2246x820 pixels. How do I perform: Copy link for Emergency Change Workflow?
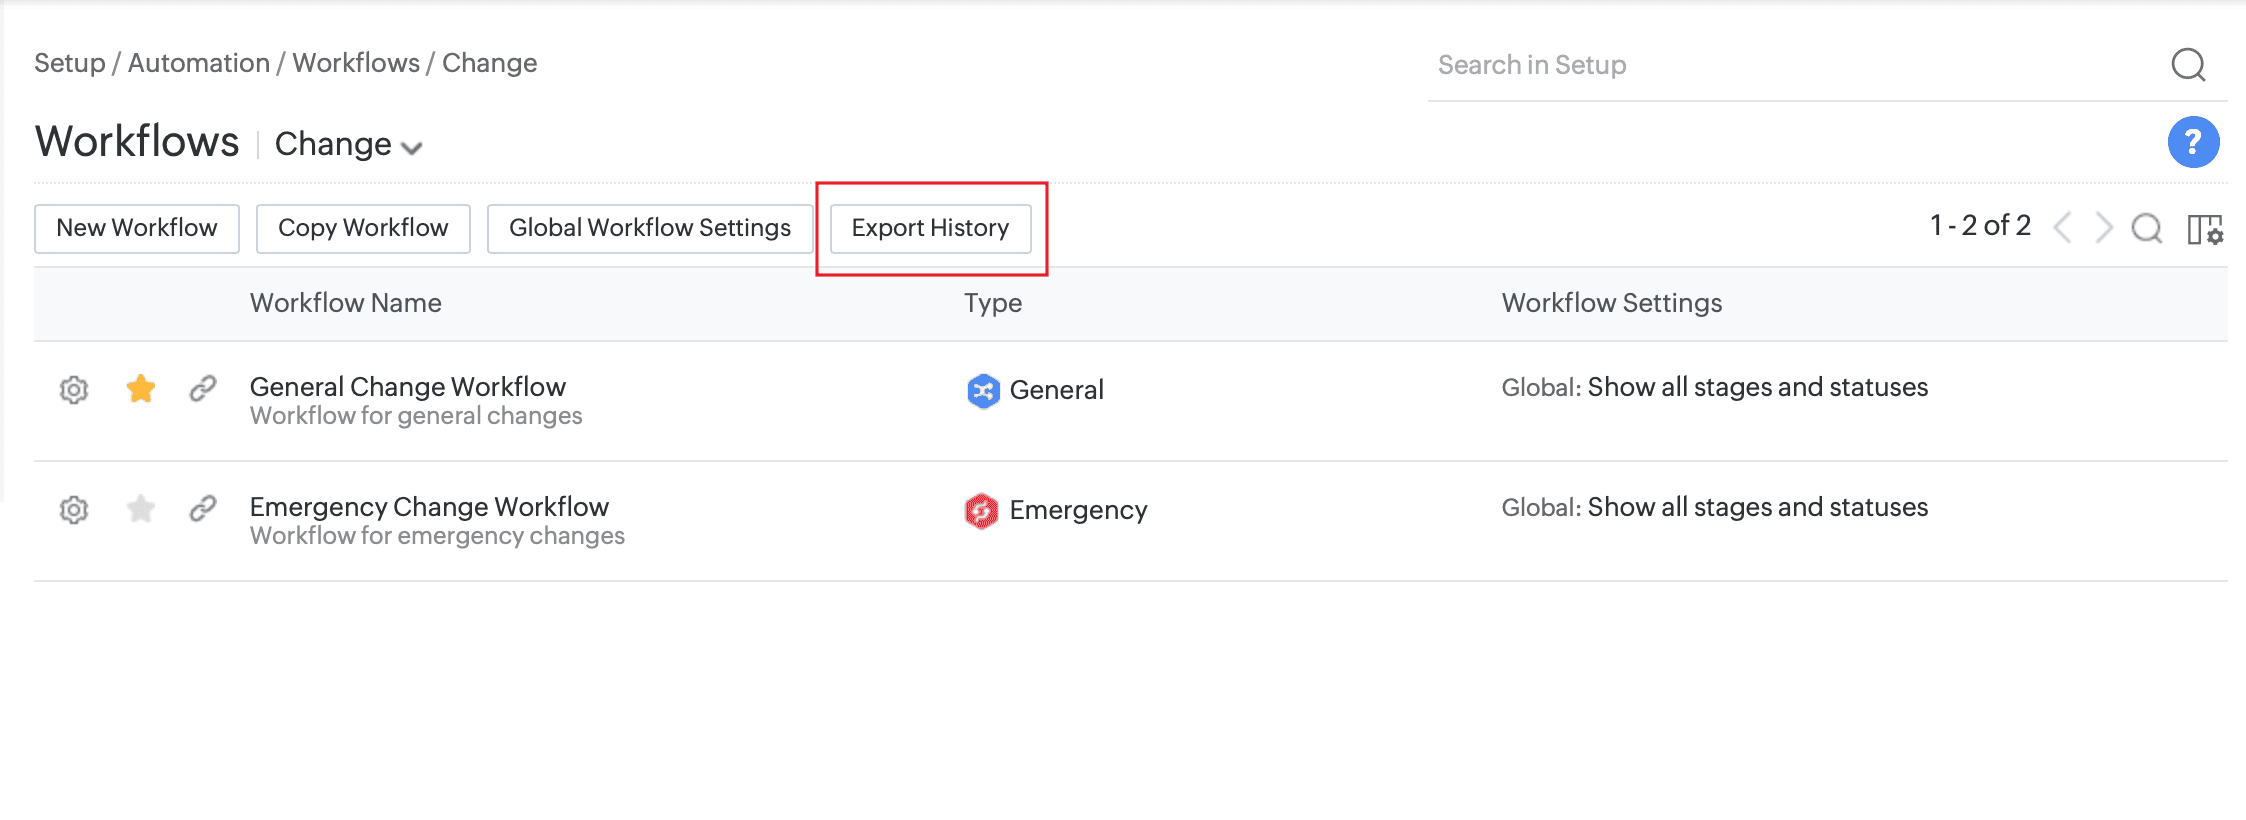(204, 510)
